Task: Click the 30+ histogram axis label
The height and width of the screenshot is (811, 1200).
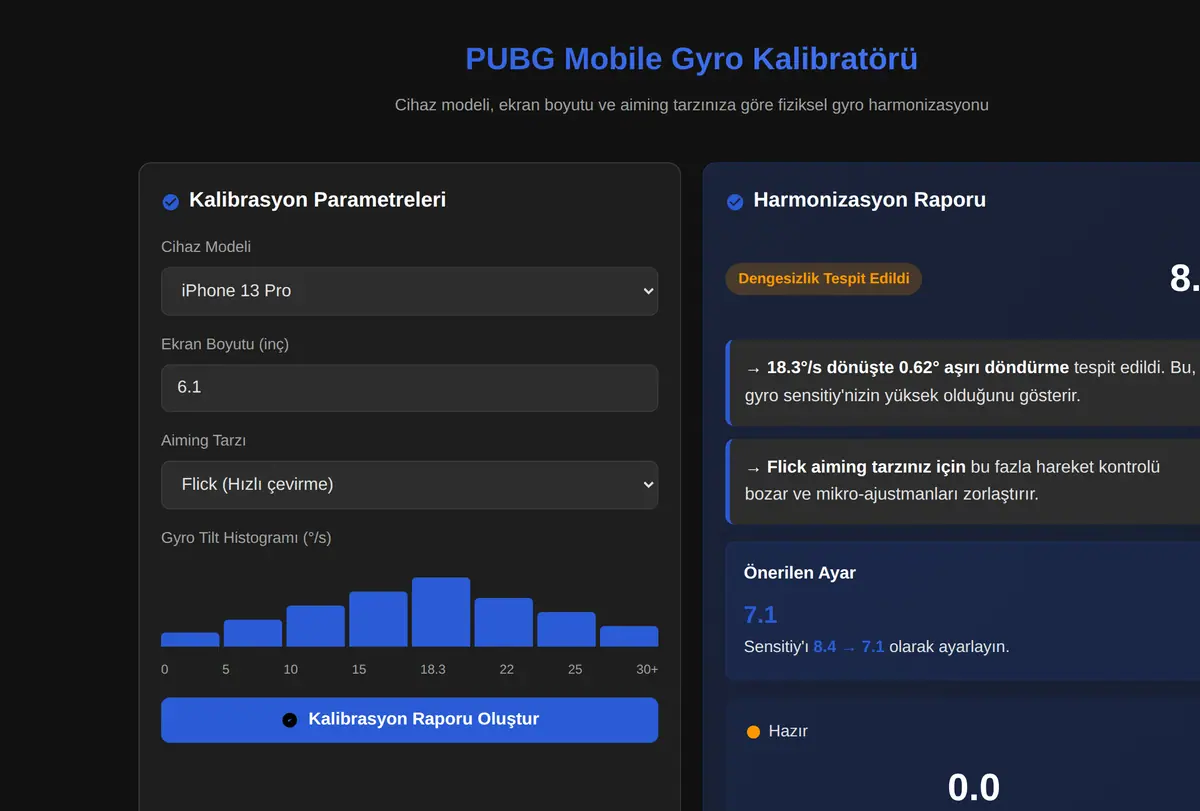Action: (647, 669)
